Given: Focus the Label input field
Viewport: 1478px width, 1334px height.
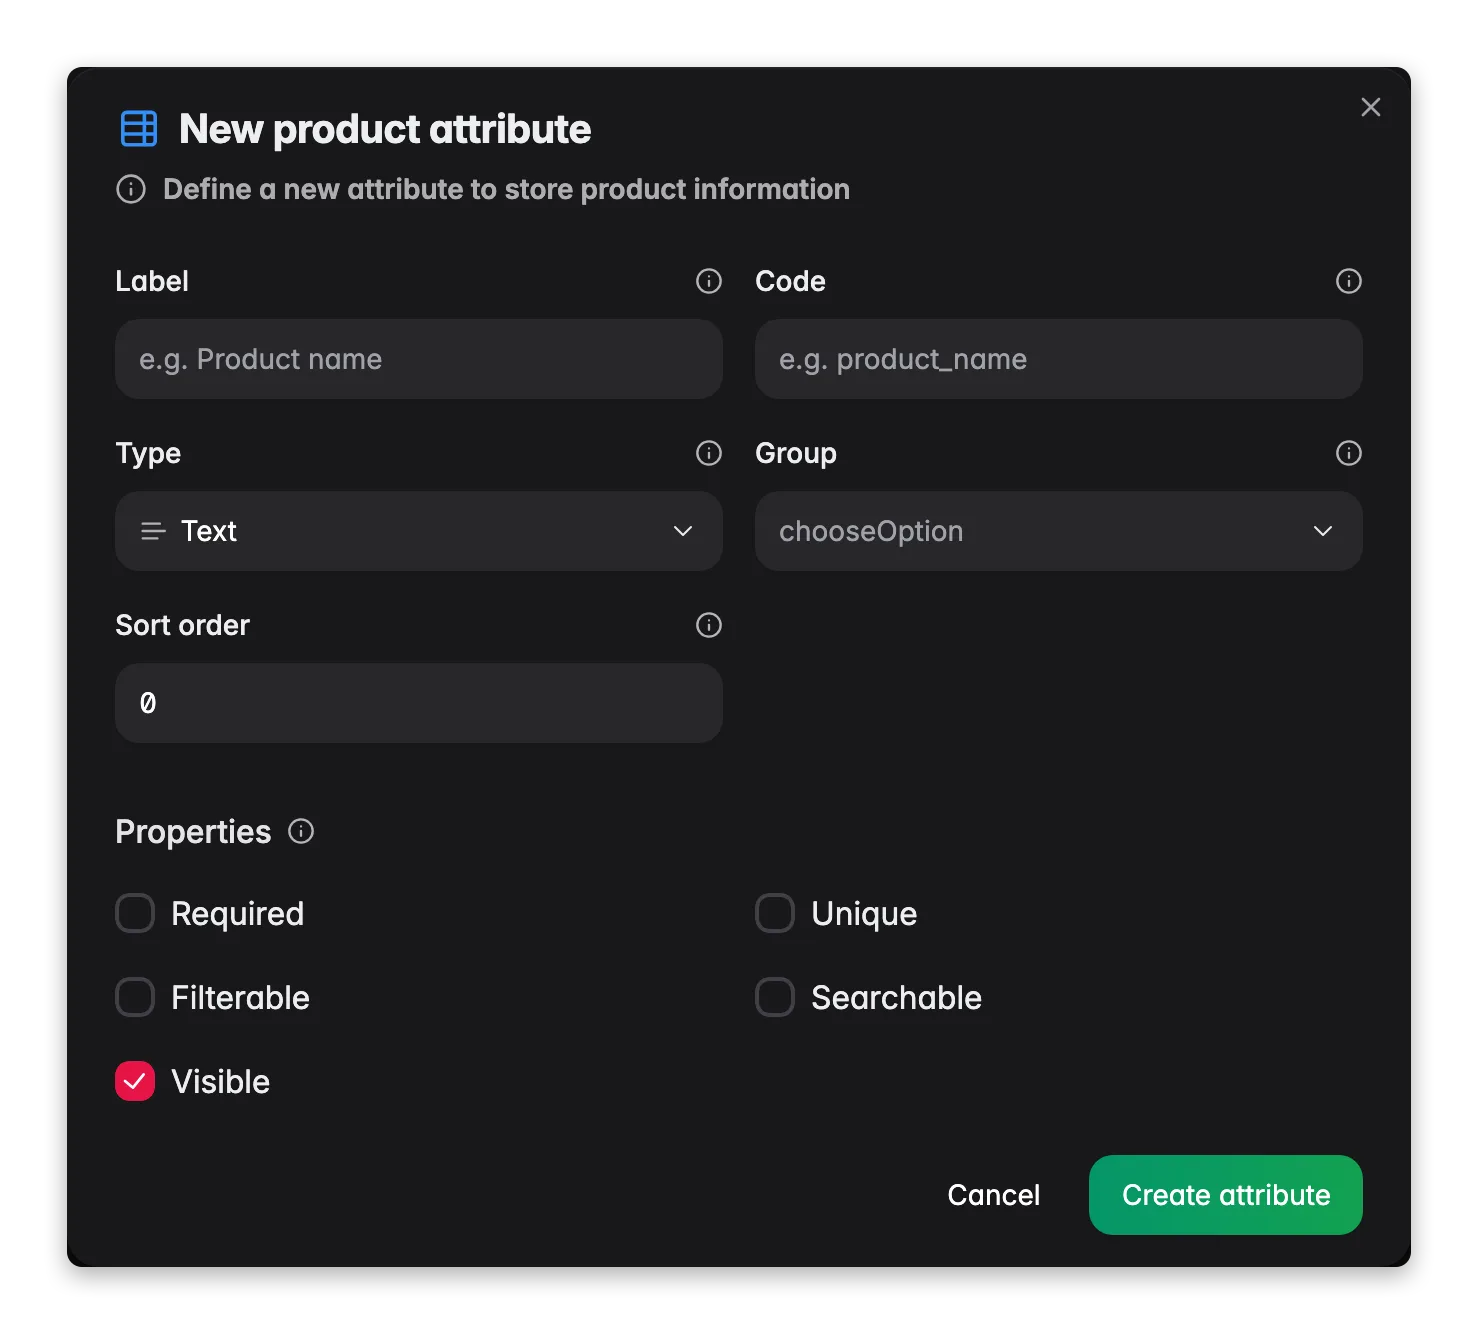Looking at the screenshot, I should [x=419, y=359].
